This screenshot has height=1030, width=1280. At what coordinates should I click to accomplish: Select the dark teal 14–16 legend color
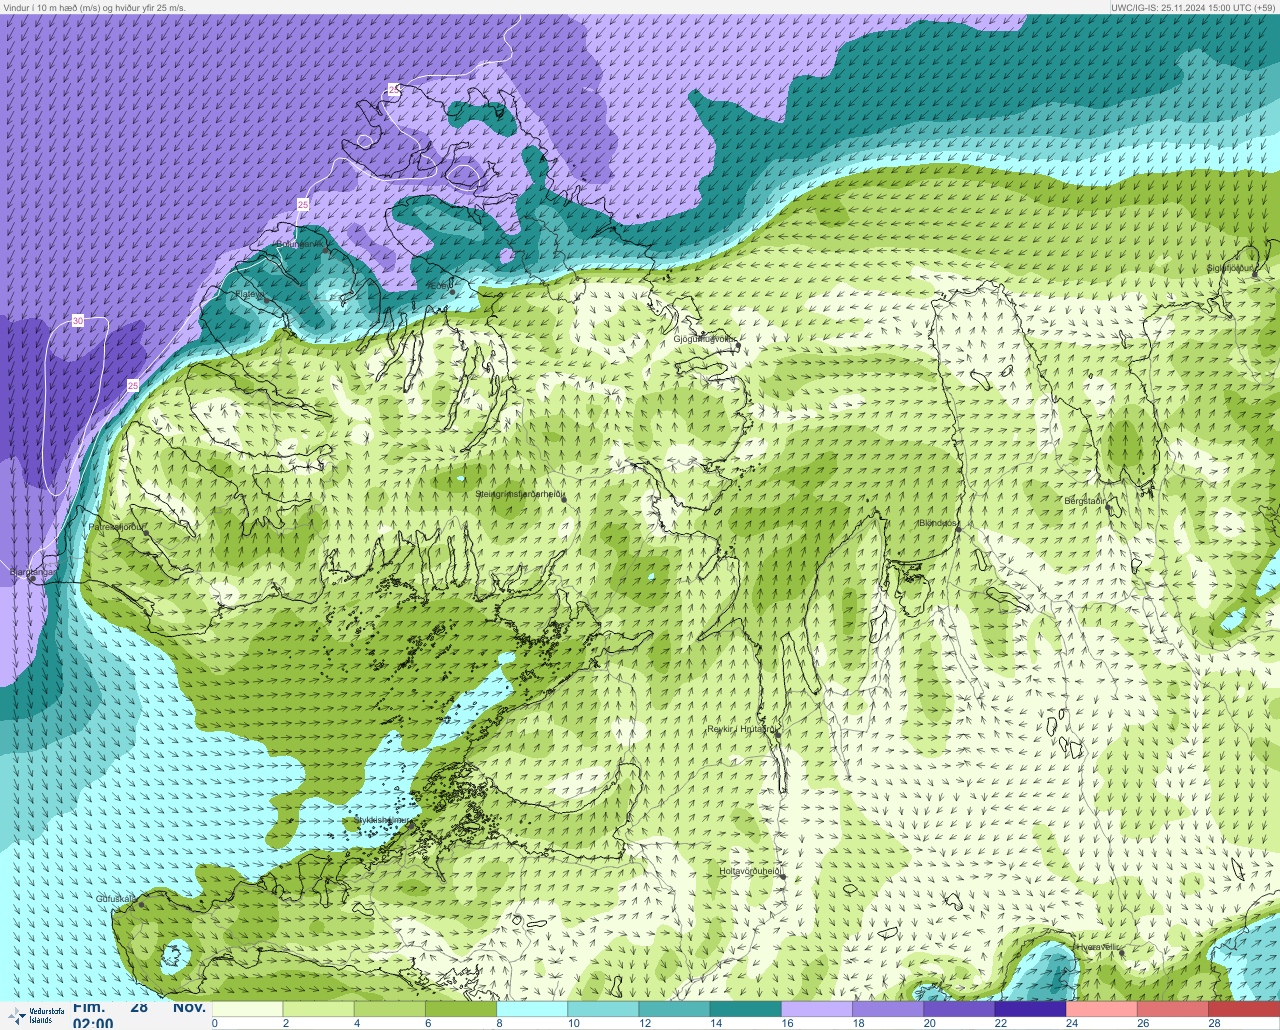click(745, 1009)
